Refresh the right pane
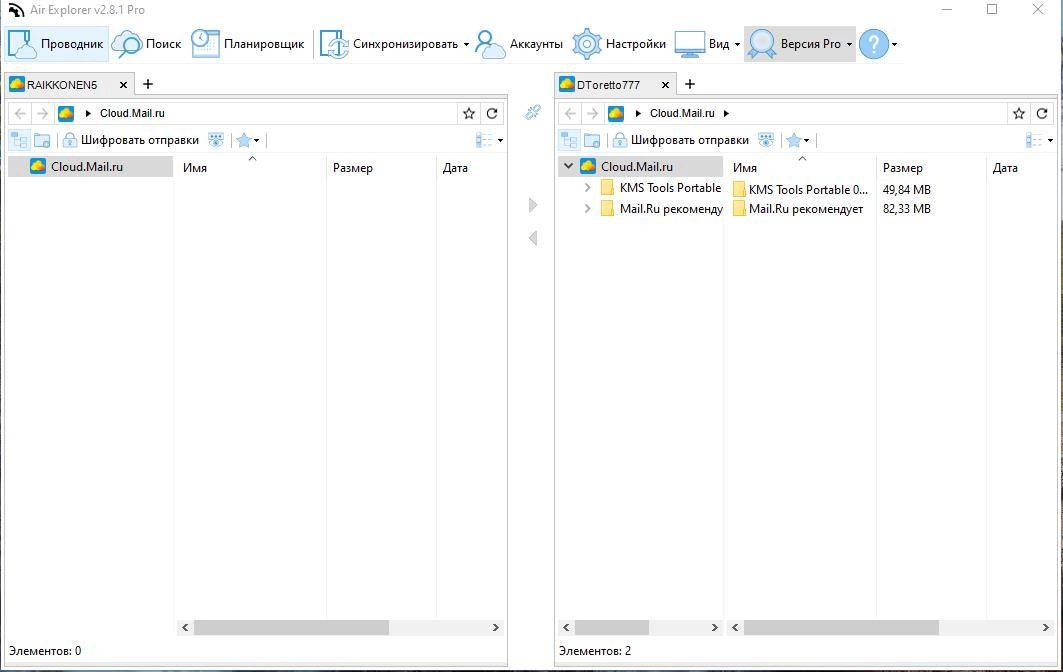The width and height of the screenshot is (1063, 672). coord(1042,113)
